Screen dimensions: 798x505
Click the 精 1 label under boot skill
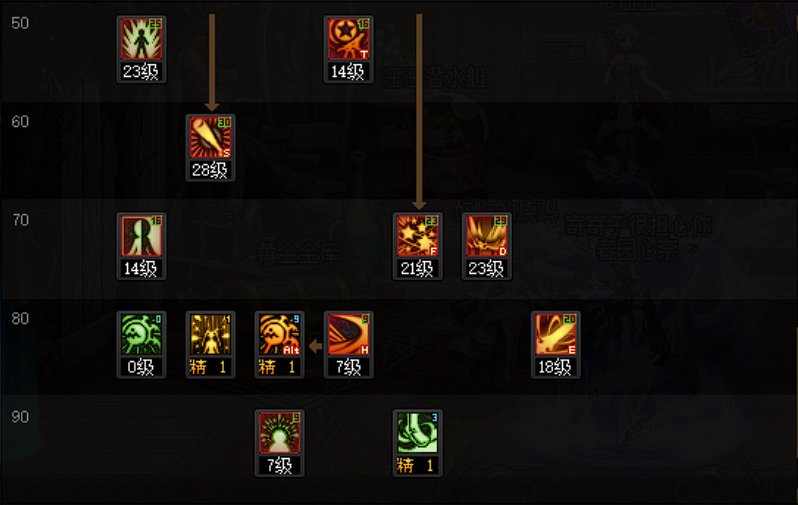417,465
